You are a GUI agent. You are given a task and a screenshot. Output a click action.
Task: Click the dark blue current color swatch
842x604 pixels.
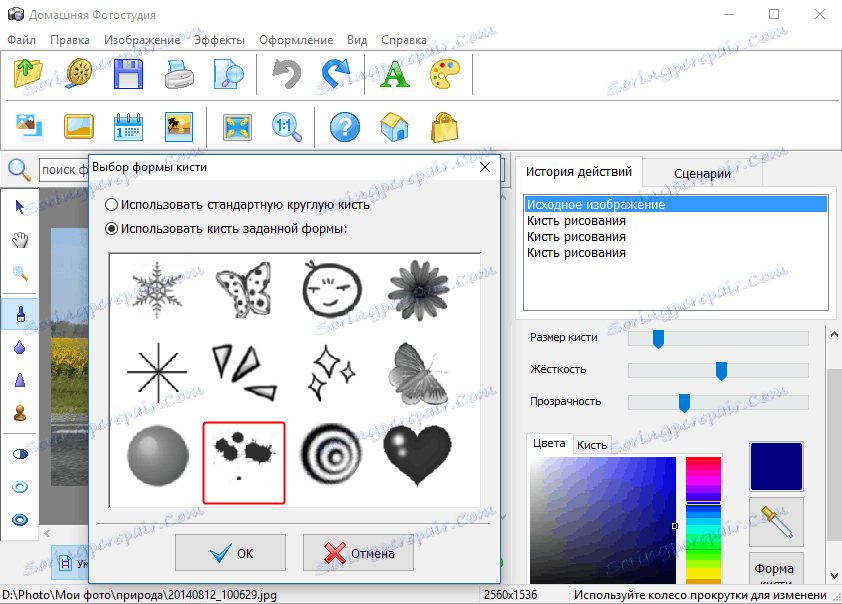(776, 467)
